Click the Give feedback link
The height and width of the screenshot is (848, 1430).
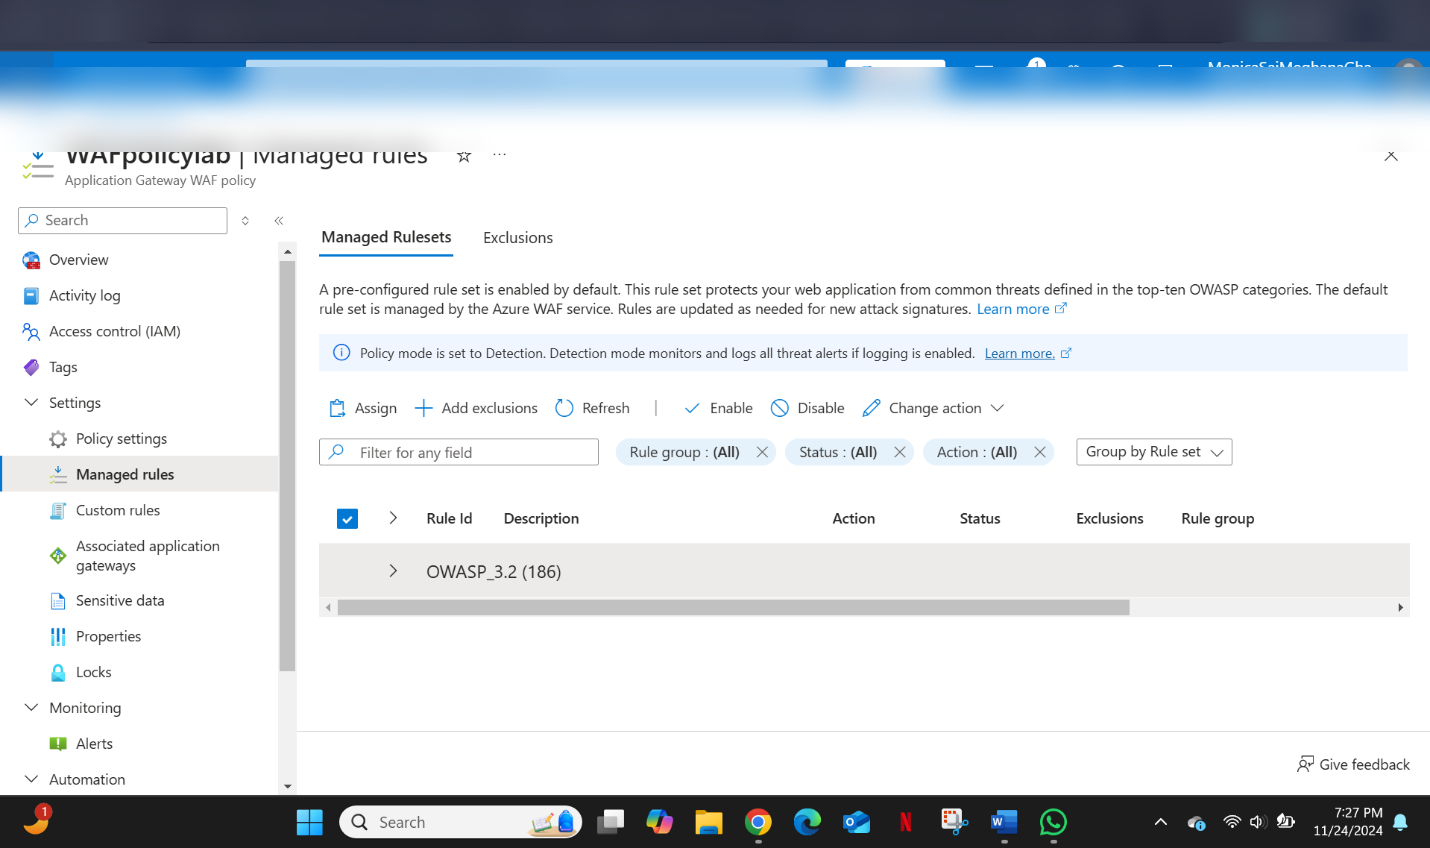pyautogui.click(x=1353, y=765)
